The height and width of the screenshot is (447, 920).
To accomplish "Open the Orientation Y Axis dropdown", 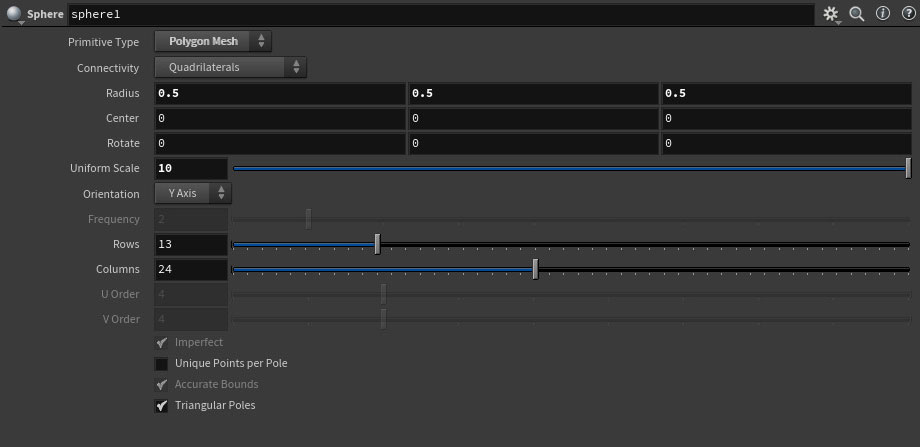I will click(193, 193).
